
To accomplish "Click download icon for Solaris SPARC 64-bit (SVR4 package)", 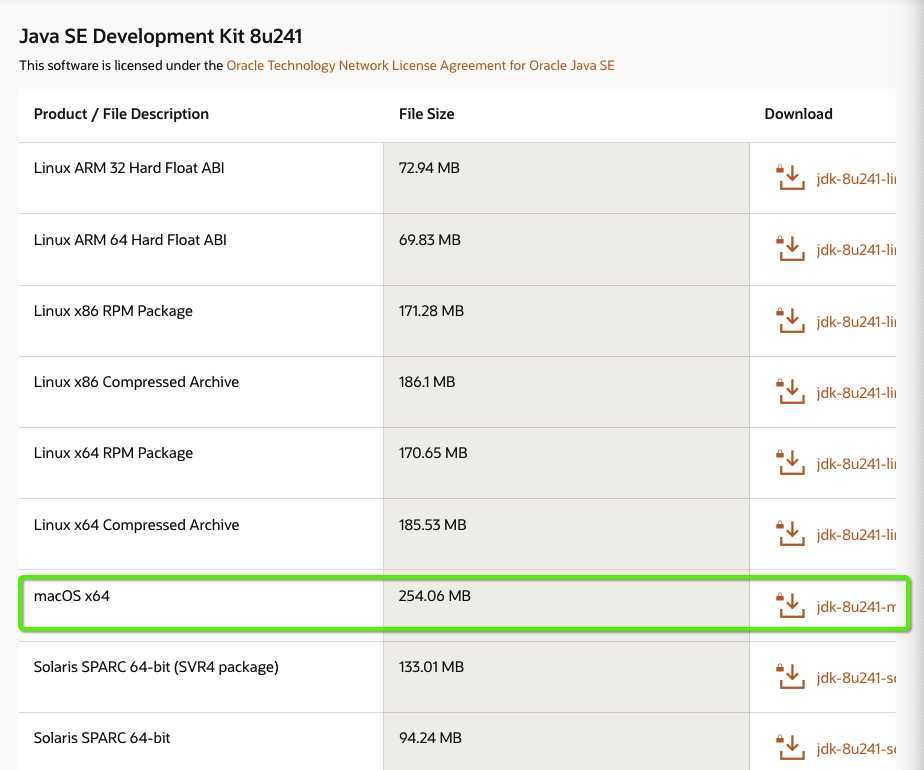I will [x=790, y=677].
